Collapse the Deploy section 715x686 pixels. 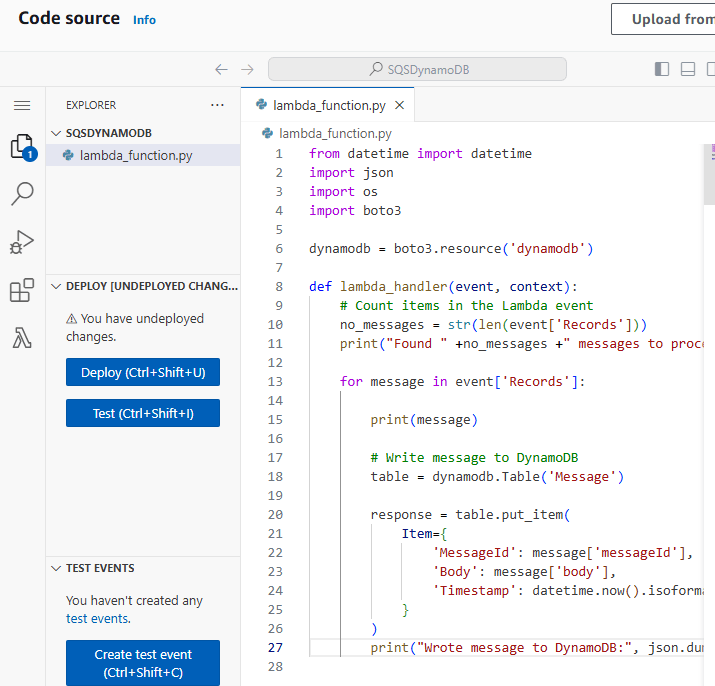(x=56, y=286)
